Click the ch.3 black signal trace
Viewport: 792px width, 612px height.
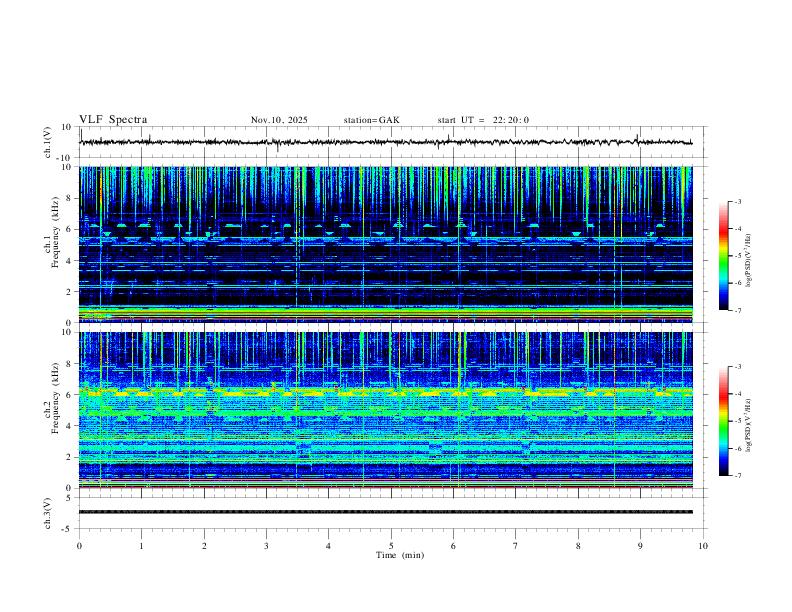386,512
